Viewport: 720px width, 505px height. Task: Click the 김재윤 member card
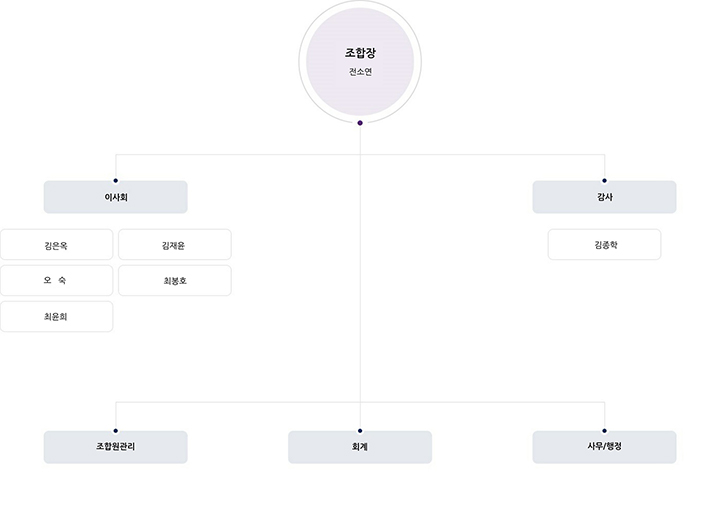pyautogui.click(x=174, y=245)
